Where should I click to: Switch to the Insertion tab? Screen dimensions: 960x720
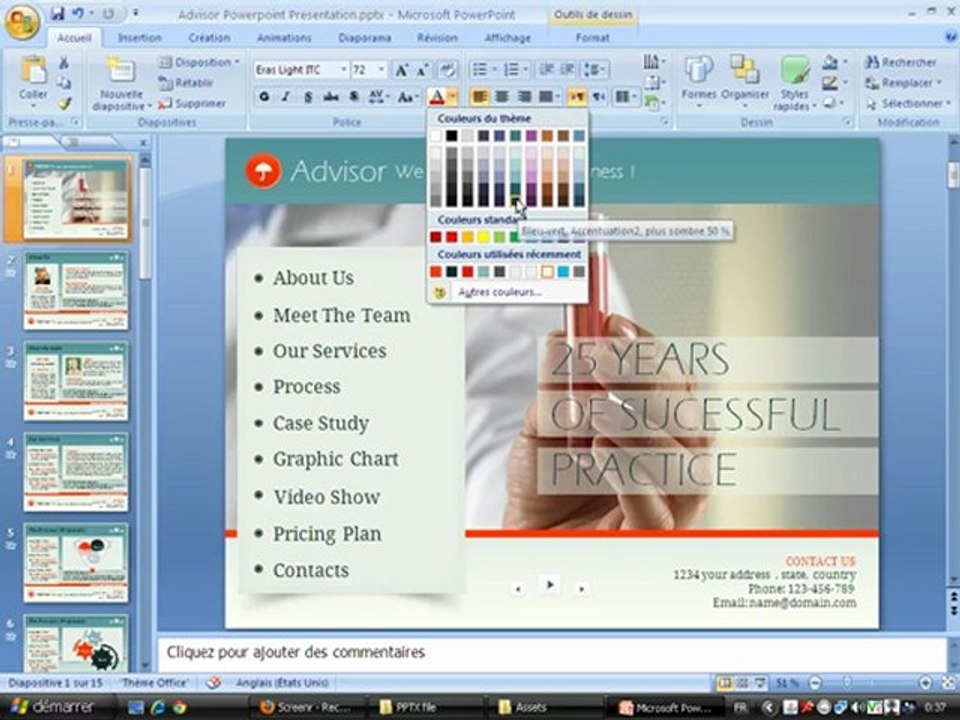(x=140, y=37)
